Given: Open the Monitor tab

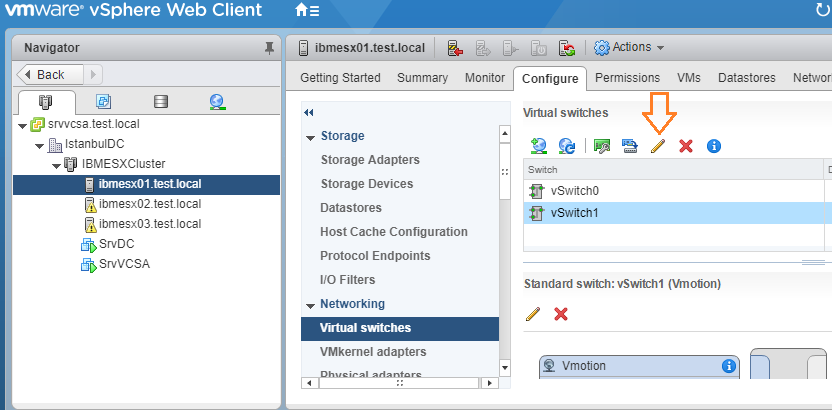Looking at the screenshot, I should (x=485, y=78).
